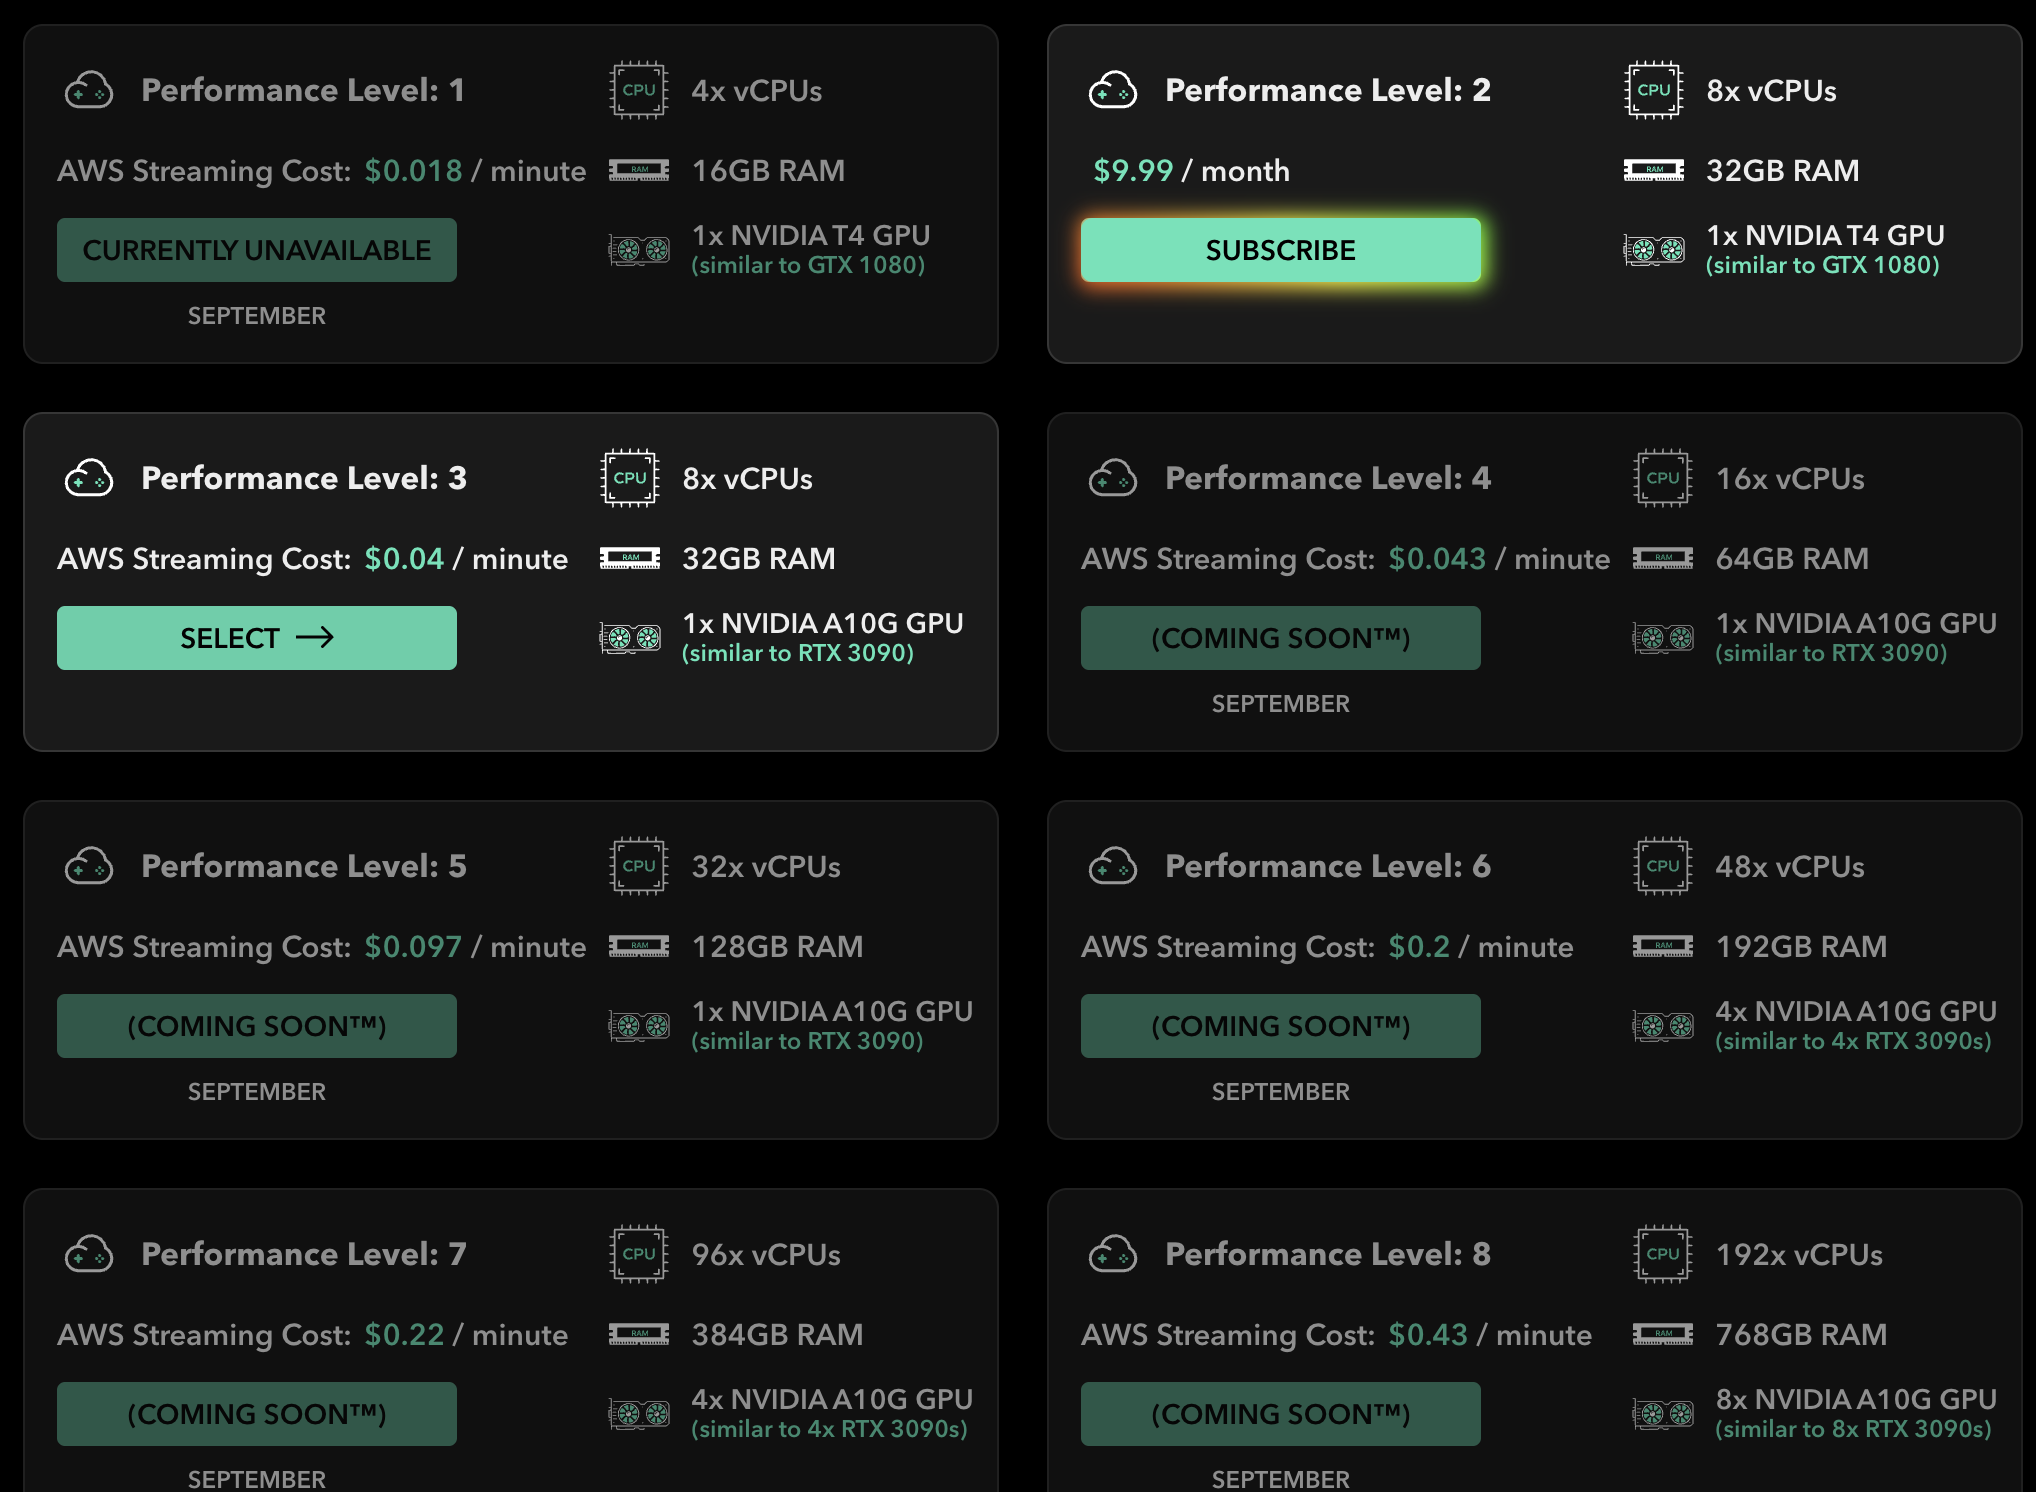Click cloud gaming icon for Performance Level 2
The height and width of the screenshot is (1492, 2036).
coord(1113,90)
